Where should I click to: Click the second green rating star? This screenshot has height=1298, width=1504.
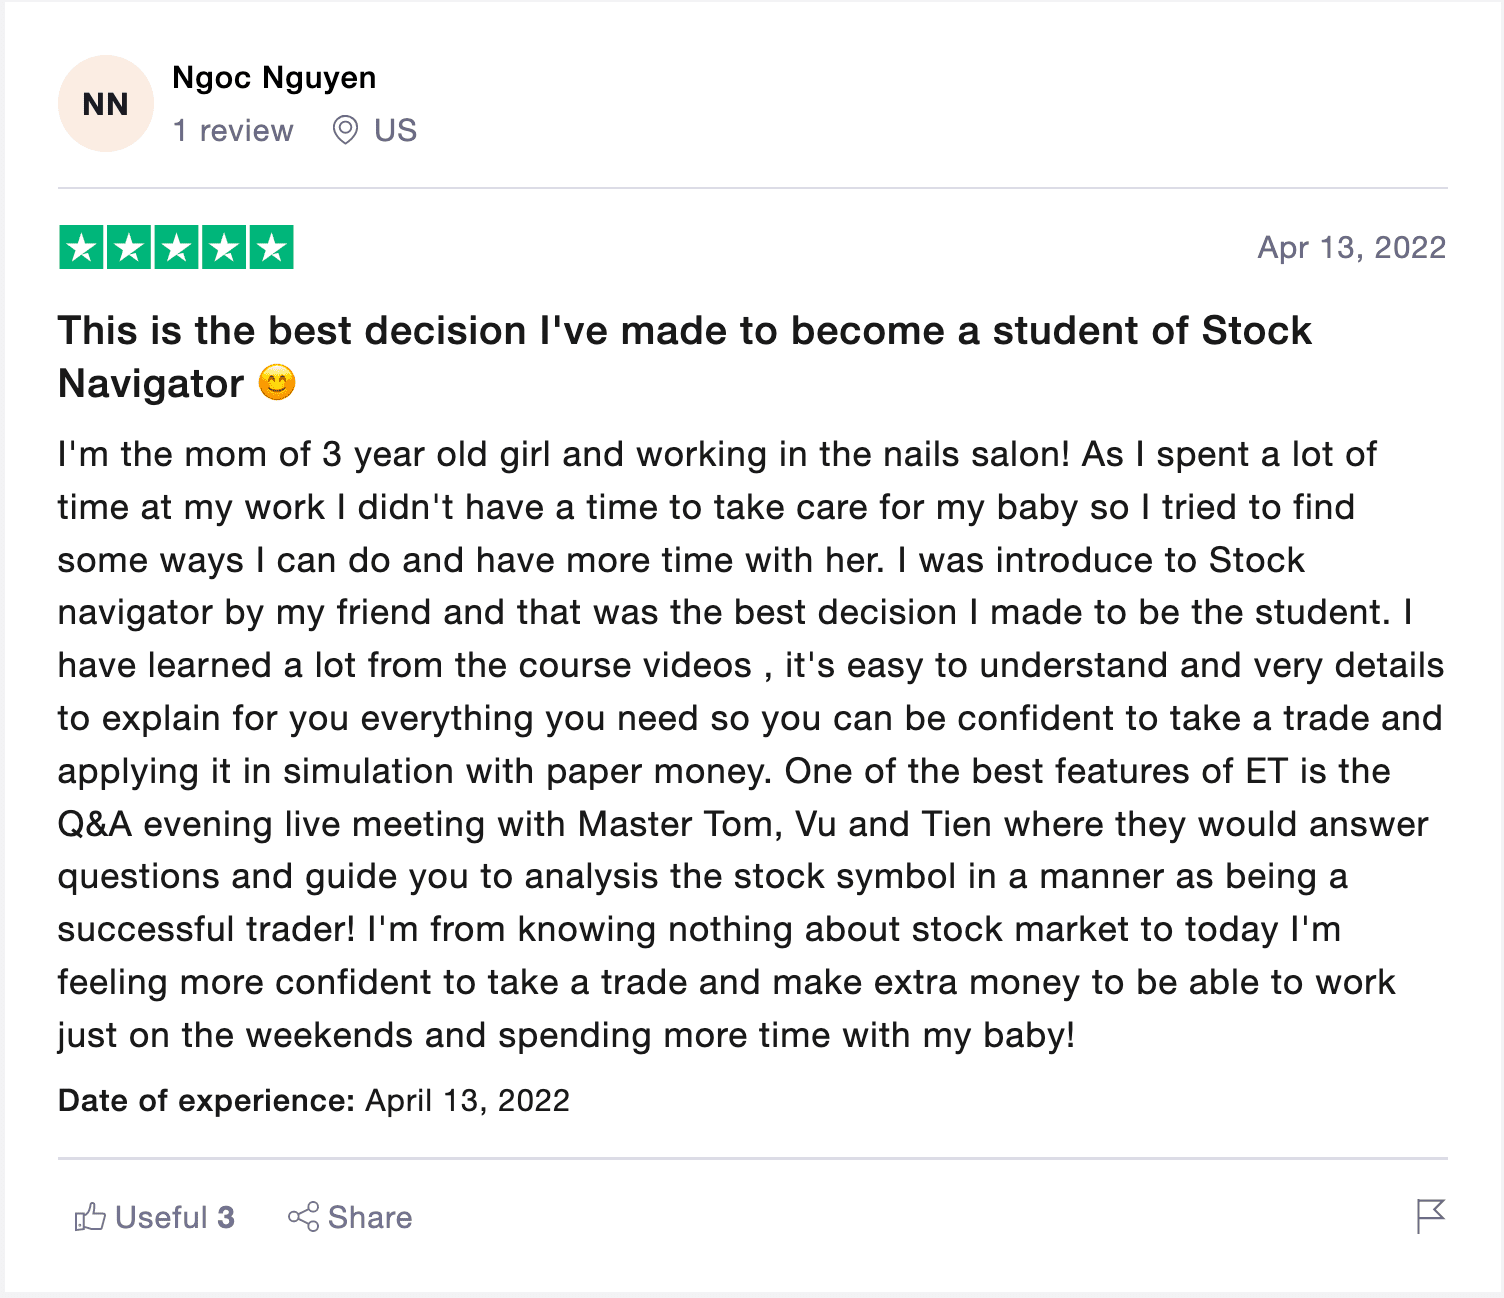[129, 248]
